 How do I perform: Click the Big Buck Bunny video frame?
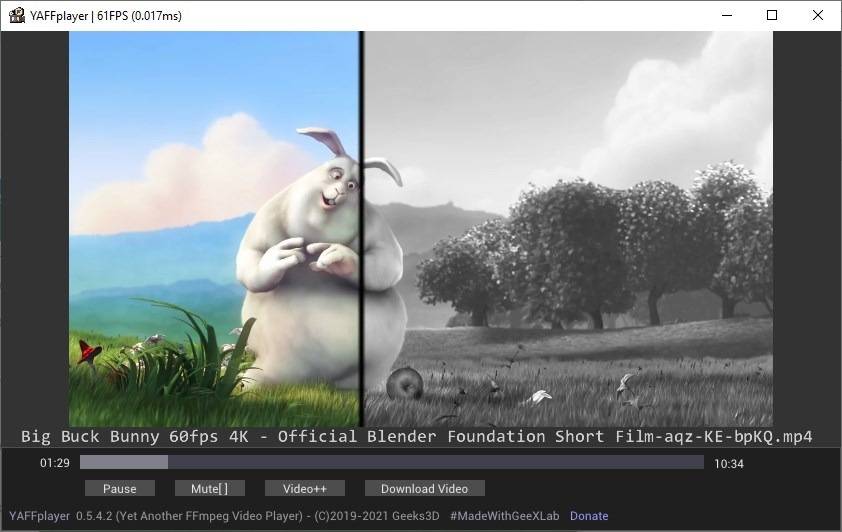[420, 229]
